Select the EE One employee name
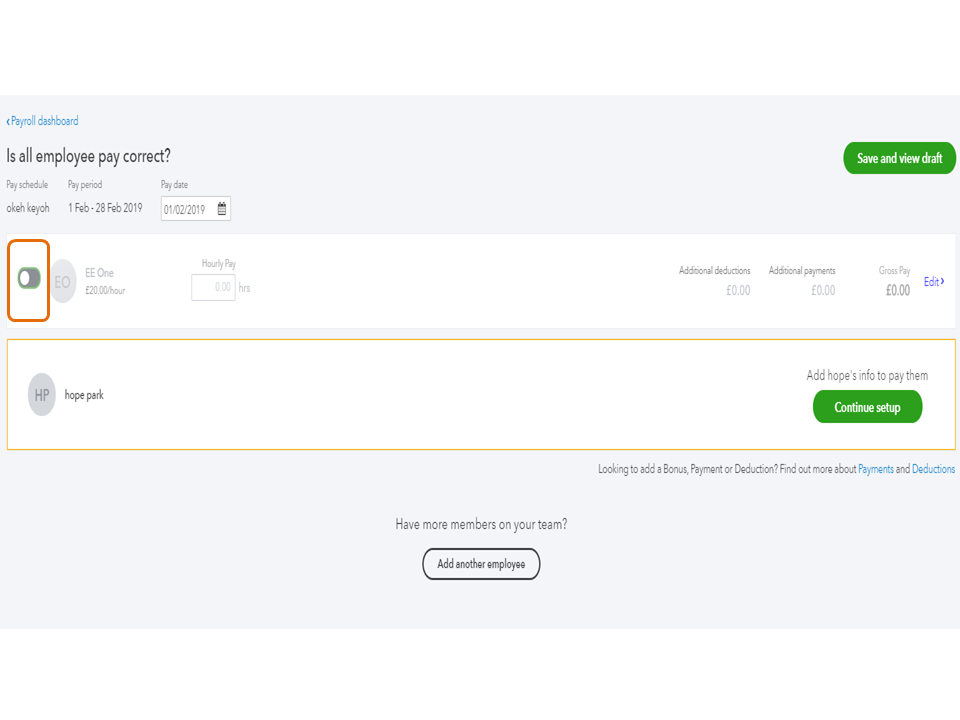 [x=100, y=273]
